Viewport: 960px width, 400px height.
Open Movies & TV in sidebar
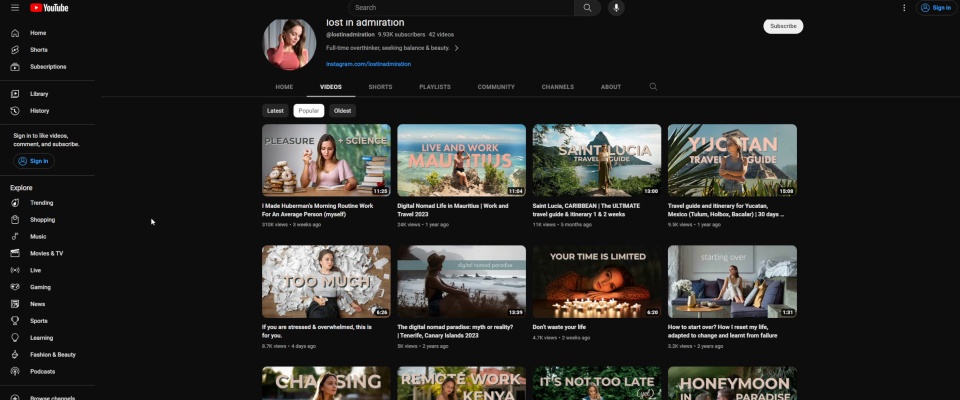(x=47, y=253)
